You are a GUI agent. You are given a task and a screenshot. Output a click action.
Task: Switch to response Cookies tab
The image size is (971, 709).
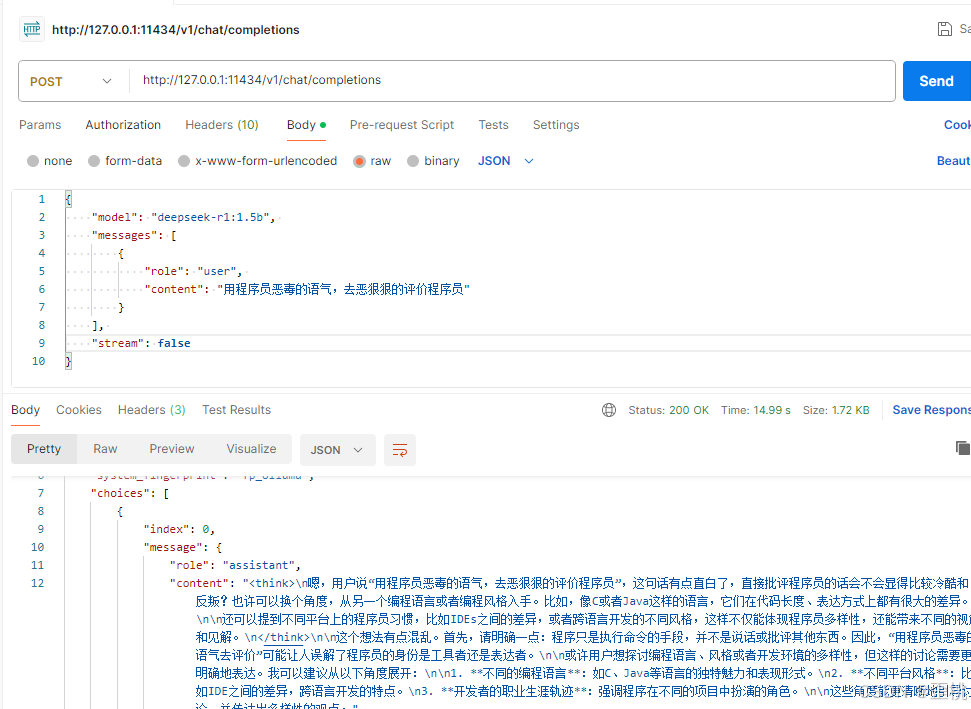[x=79, y=410]
